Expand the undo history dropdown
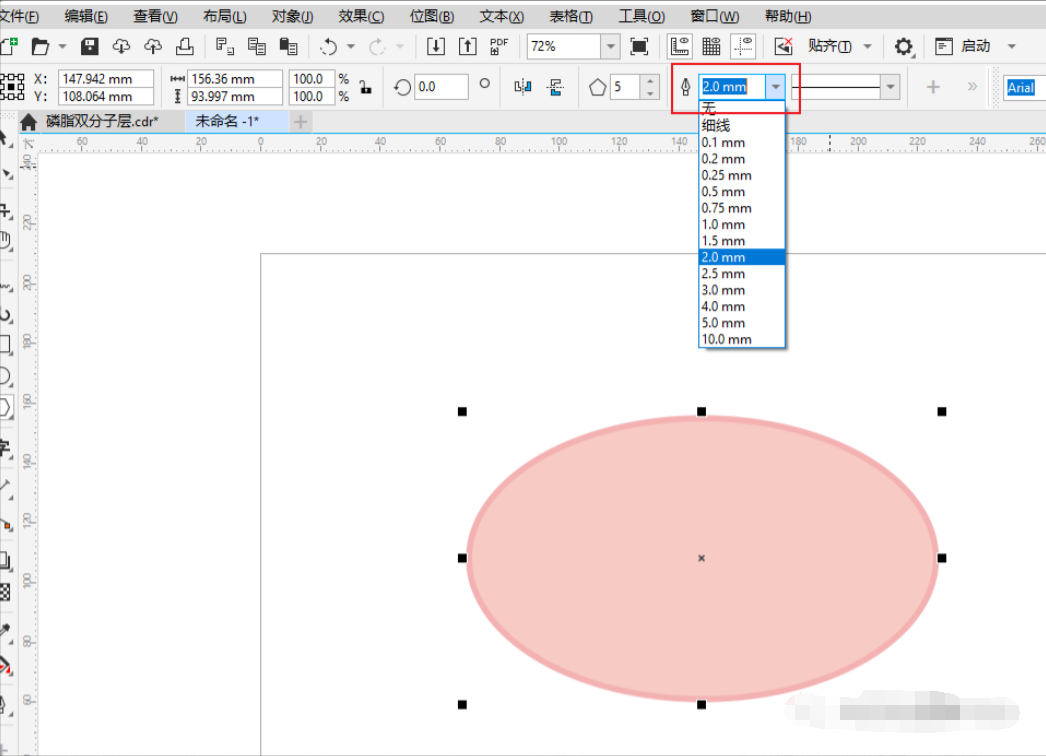 [x=351, y=47]
